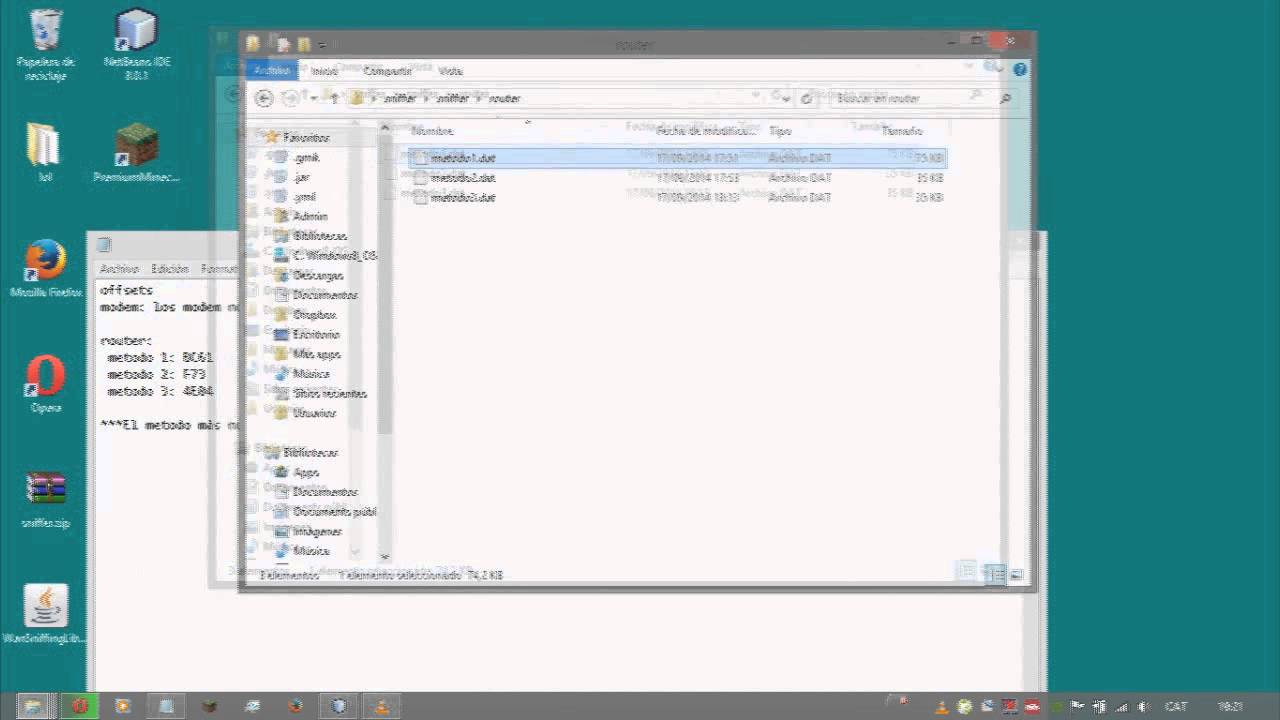Switch Explorer to large icons view icon
1280x720 pixels.
(1016, 574)
